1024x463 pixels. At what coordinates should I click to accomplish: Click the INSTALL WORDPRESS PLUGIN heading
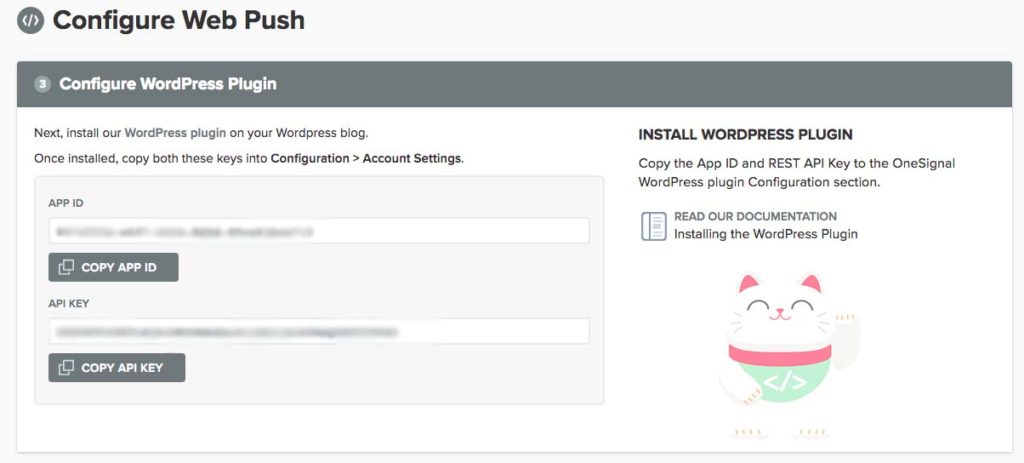click(745, 134)
